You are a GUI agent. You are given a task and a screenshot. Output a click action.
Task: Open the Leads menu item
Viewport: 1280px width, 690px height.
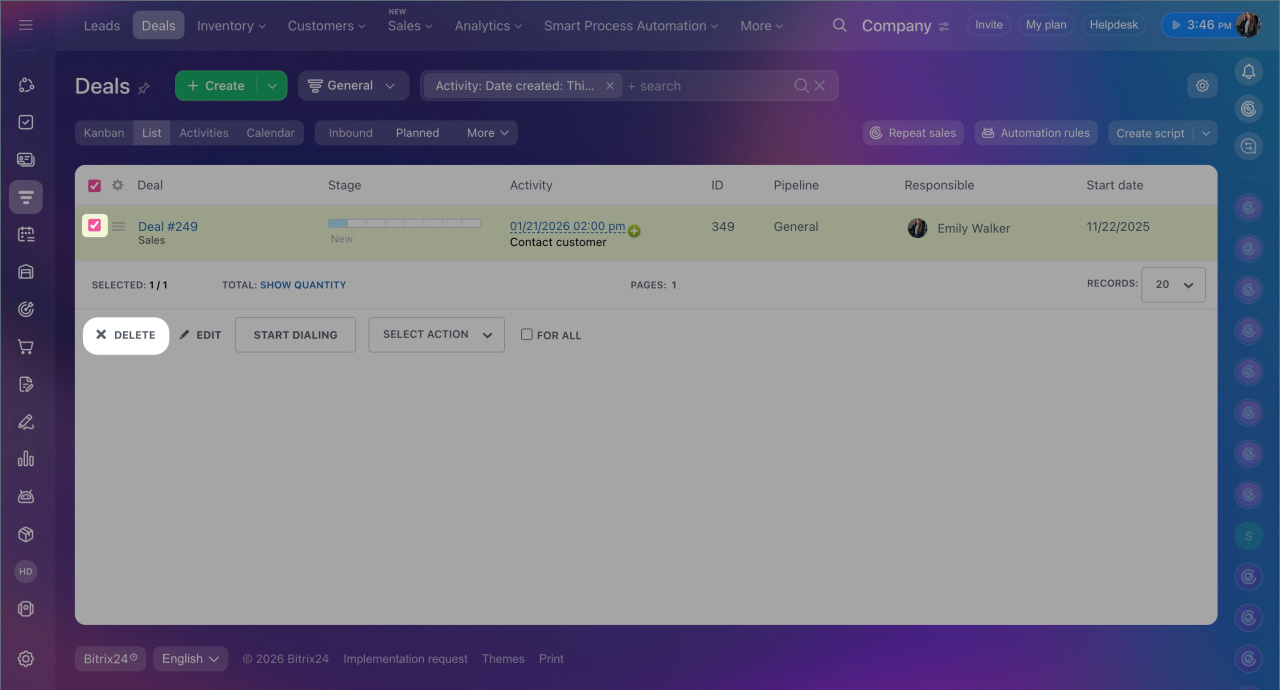pyautogui.click(x=101, y=26)
